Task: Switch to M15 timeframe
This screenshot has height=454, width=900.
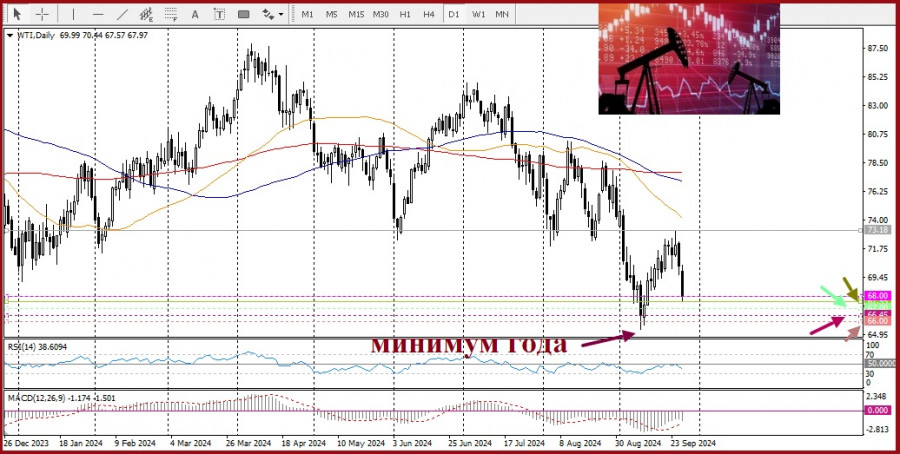Action: point(356,14)
